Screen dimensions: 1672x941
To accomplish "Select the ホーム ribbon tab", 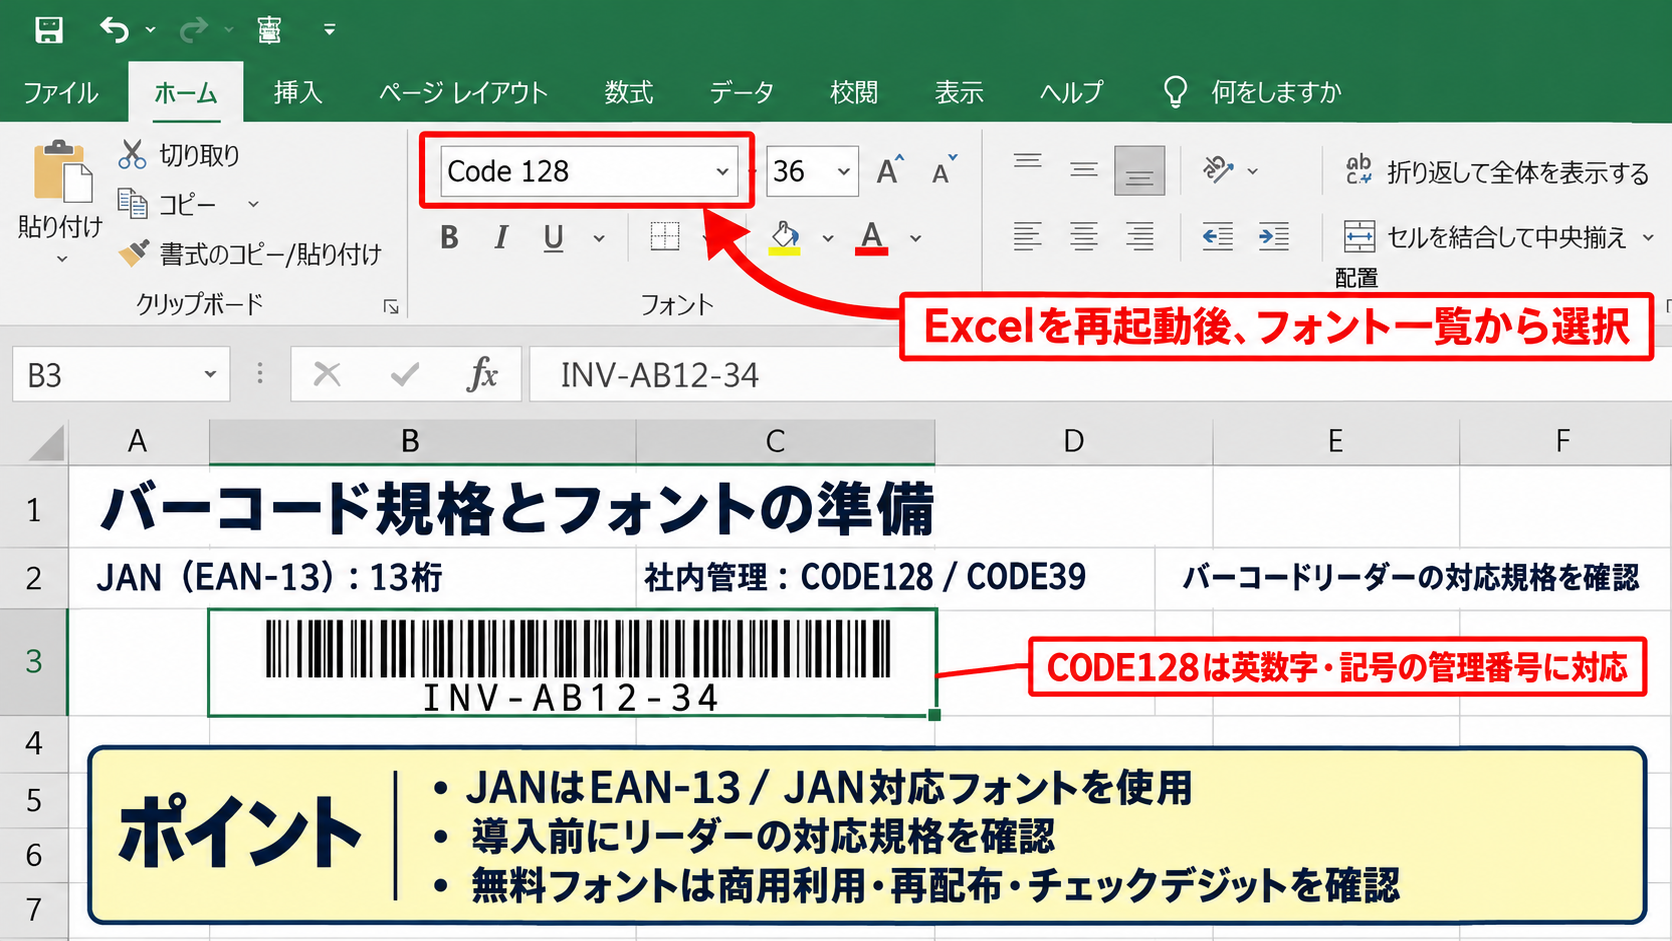I will click(x=186, y=93).
